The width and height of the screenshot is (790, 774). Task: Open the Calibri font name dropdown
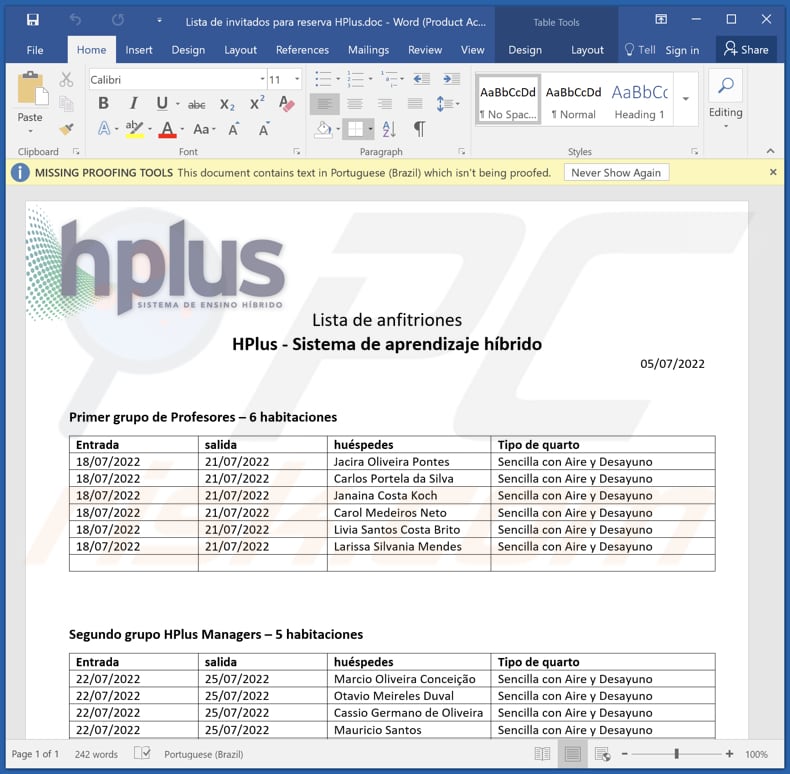[262, 80]
